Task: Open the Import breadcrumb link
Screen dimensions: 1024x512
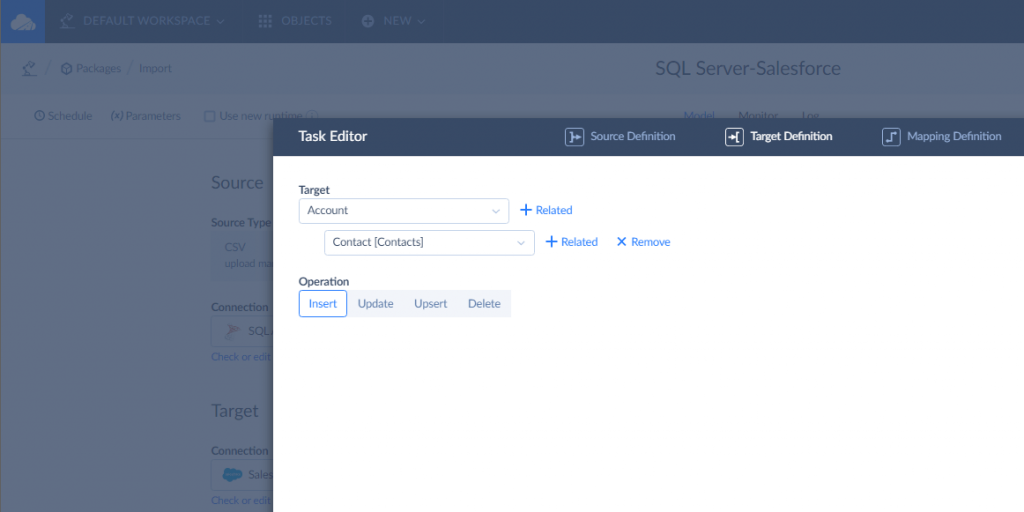Action: [155, 68]
